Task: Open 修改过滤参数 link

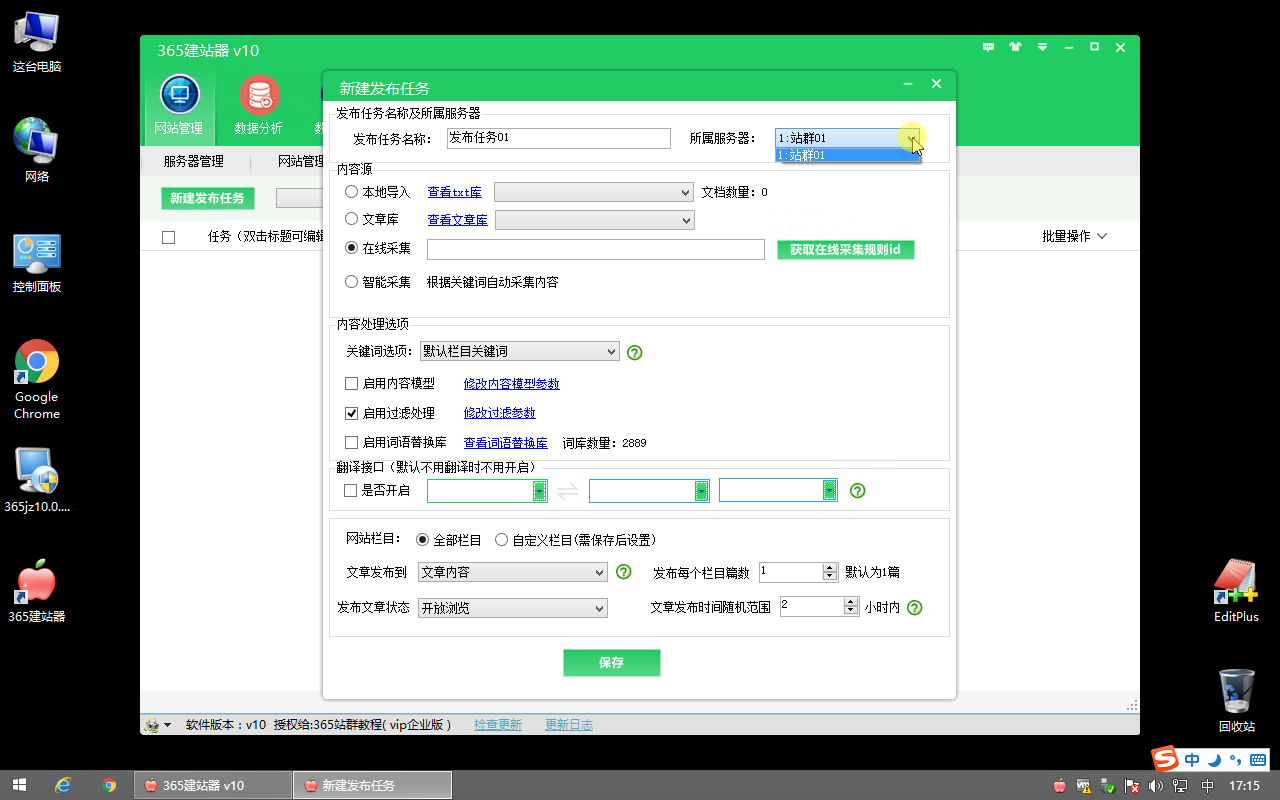Action: point(500,413)
